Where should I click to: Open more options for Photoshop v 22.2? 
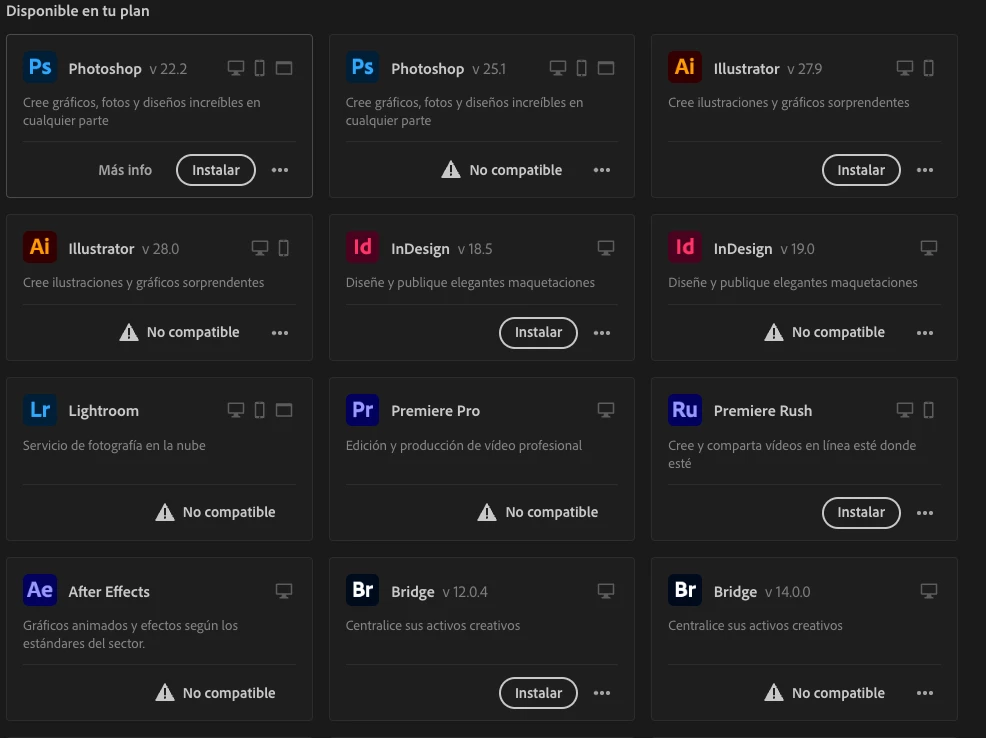tap(280, 170)
